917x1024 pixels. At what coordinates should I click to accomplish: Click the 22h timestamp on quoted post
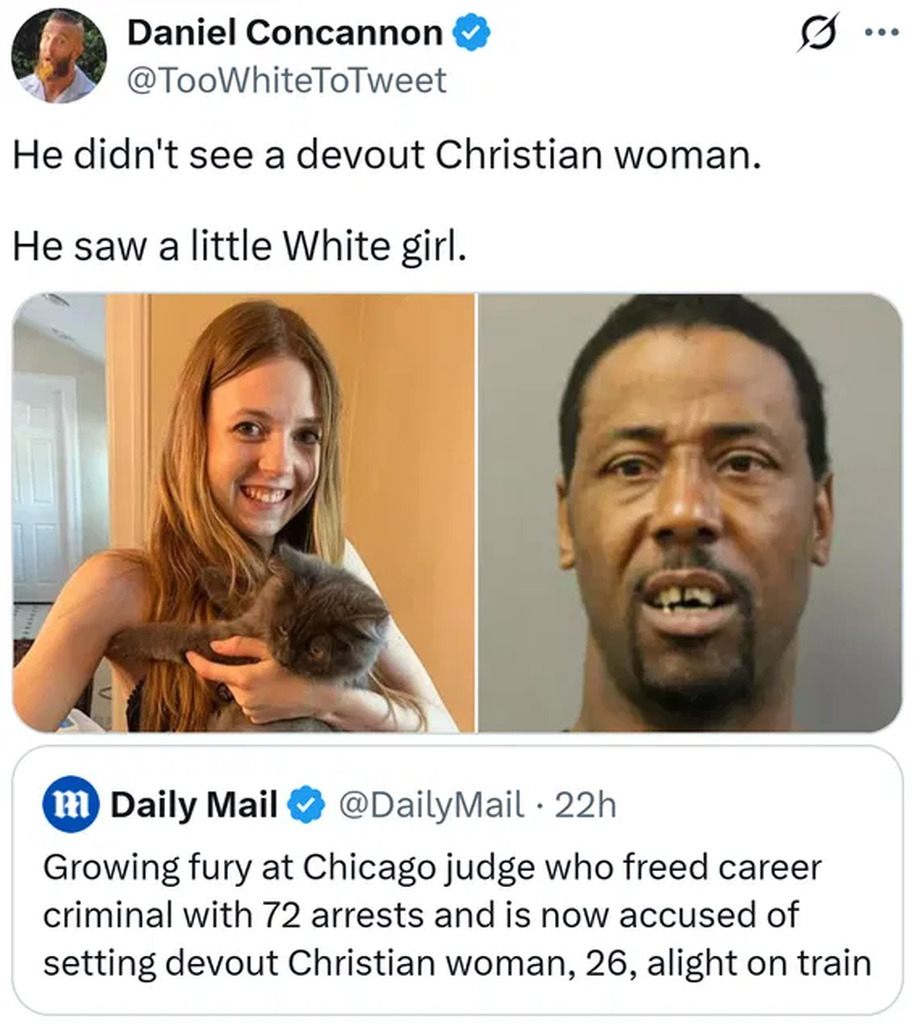pos(585,804)
